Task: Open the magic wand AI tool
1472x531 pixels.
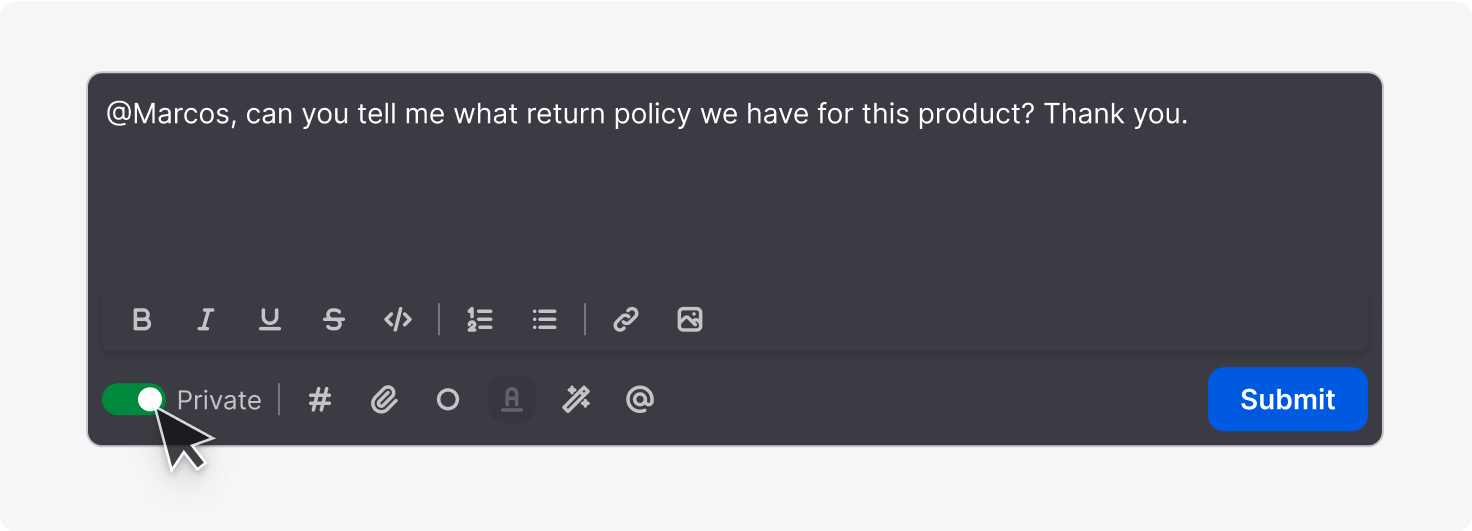Action: [x=576, y=400]
